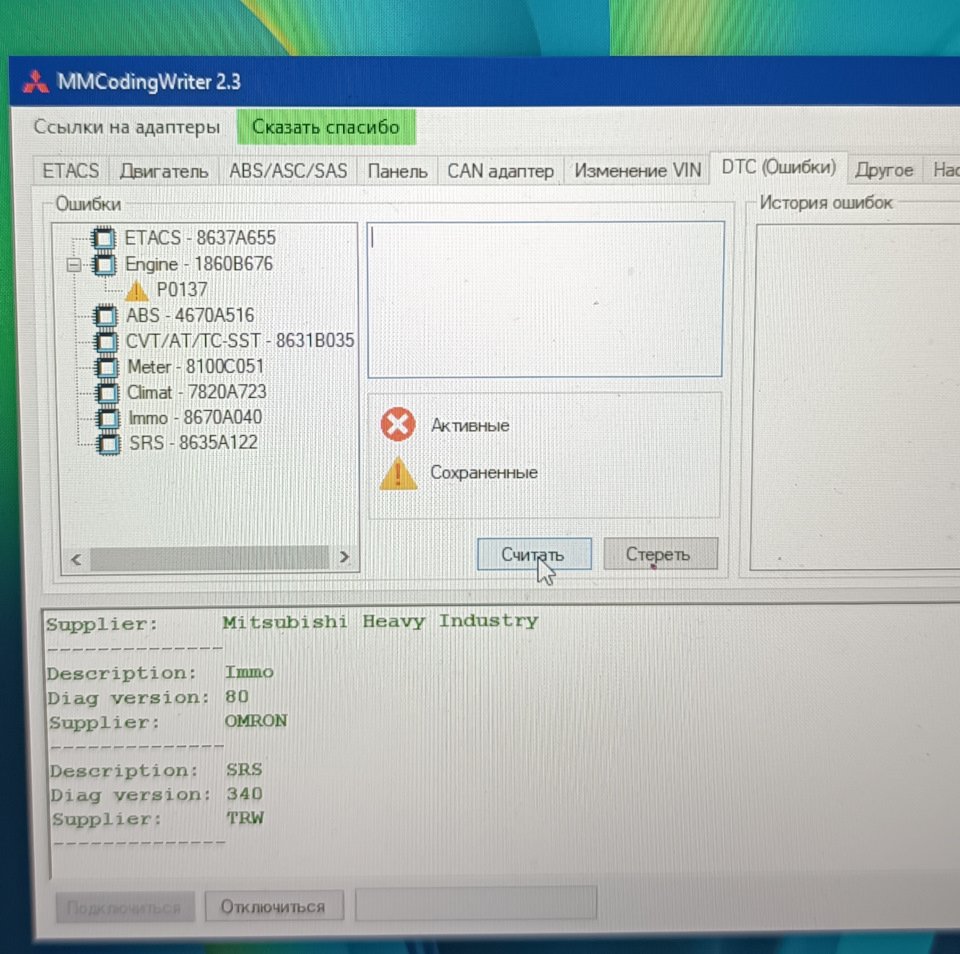
Task: Open the Ссылки на адаптеры menu
Action: [x=127, y=127]
